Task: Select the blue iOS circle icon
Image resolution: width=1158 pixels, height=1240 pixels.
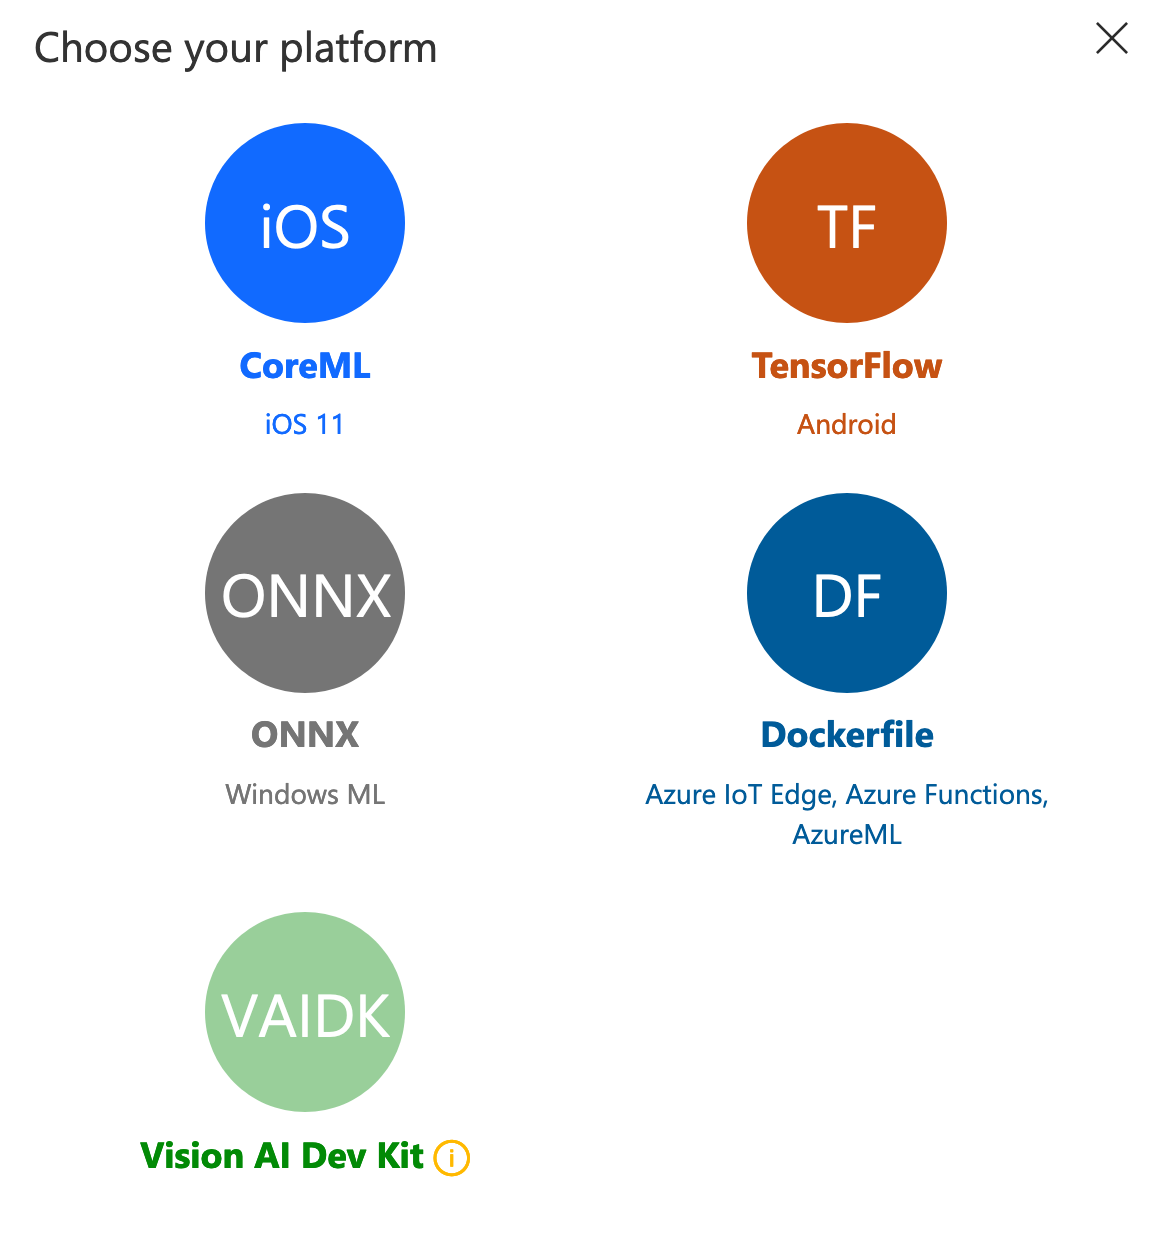Action: coord(305,223)
